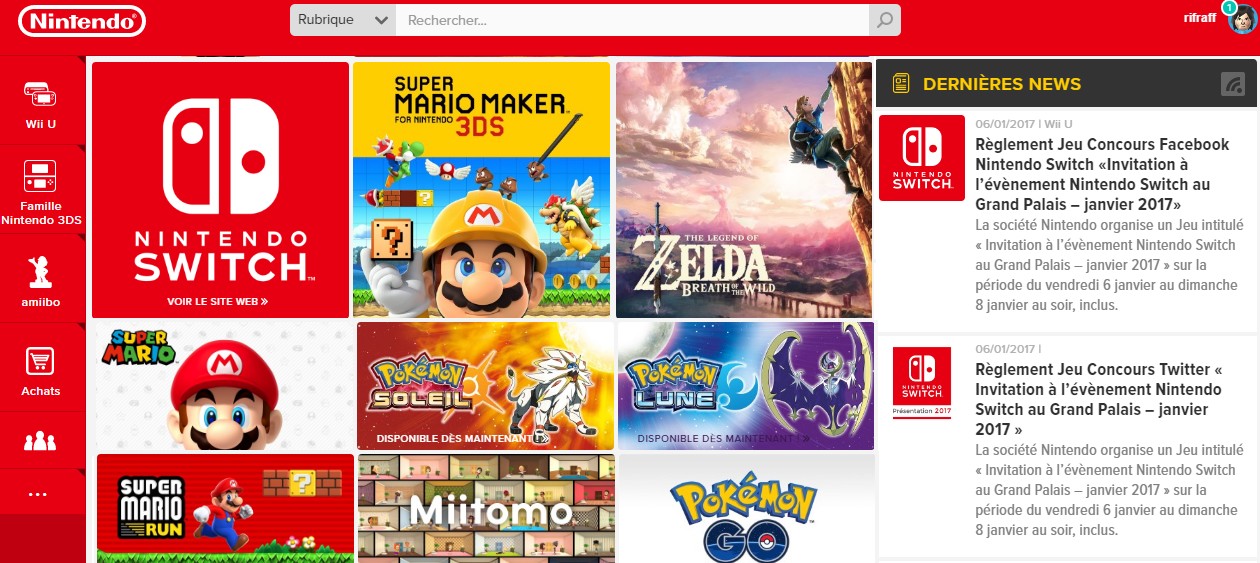Open the Twitter contest news thumbnail
Image resolution: width=1260 pixels, height=563 pixels.
click(x=921, y=383)
